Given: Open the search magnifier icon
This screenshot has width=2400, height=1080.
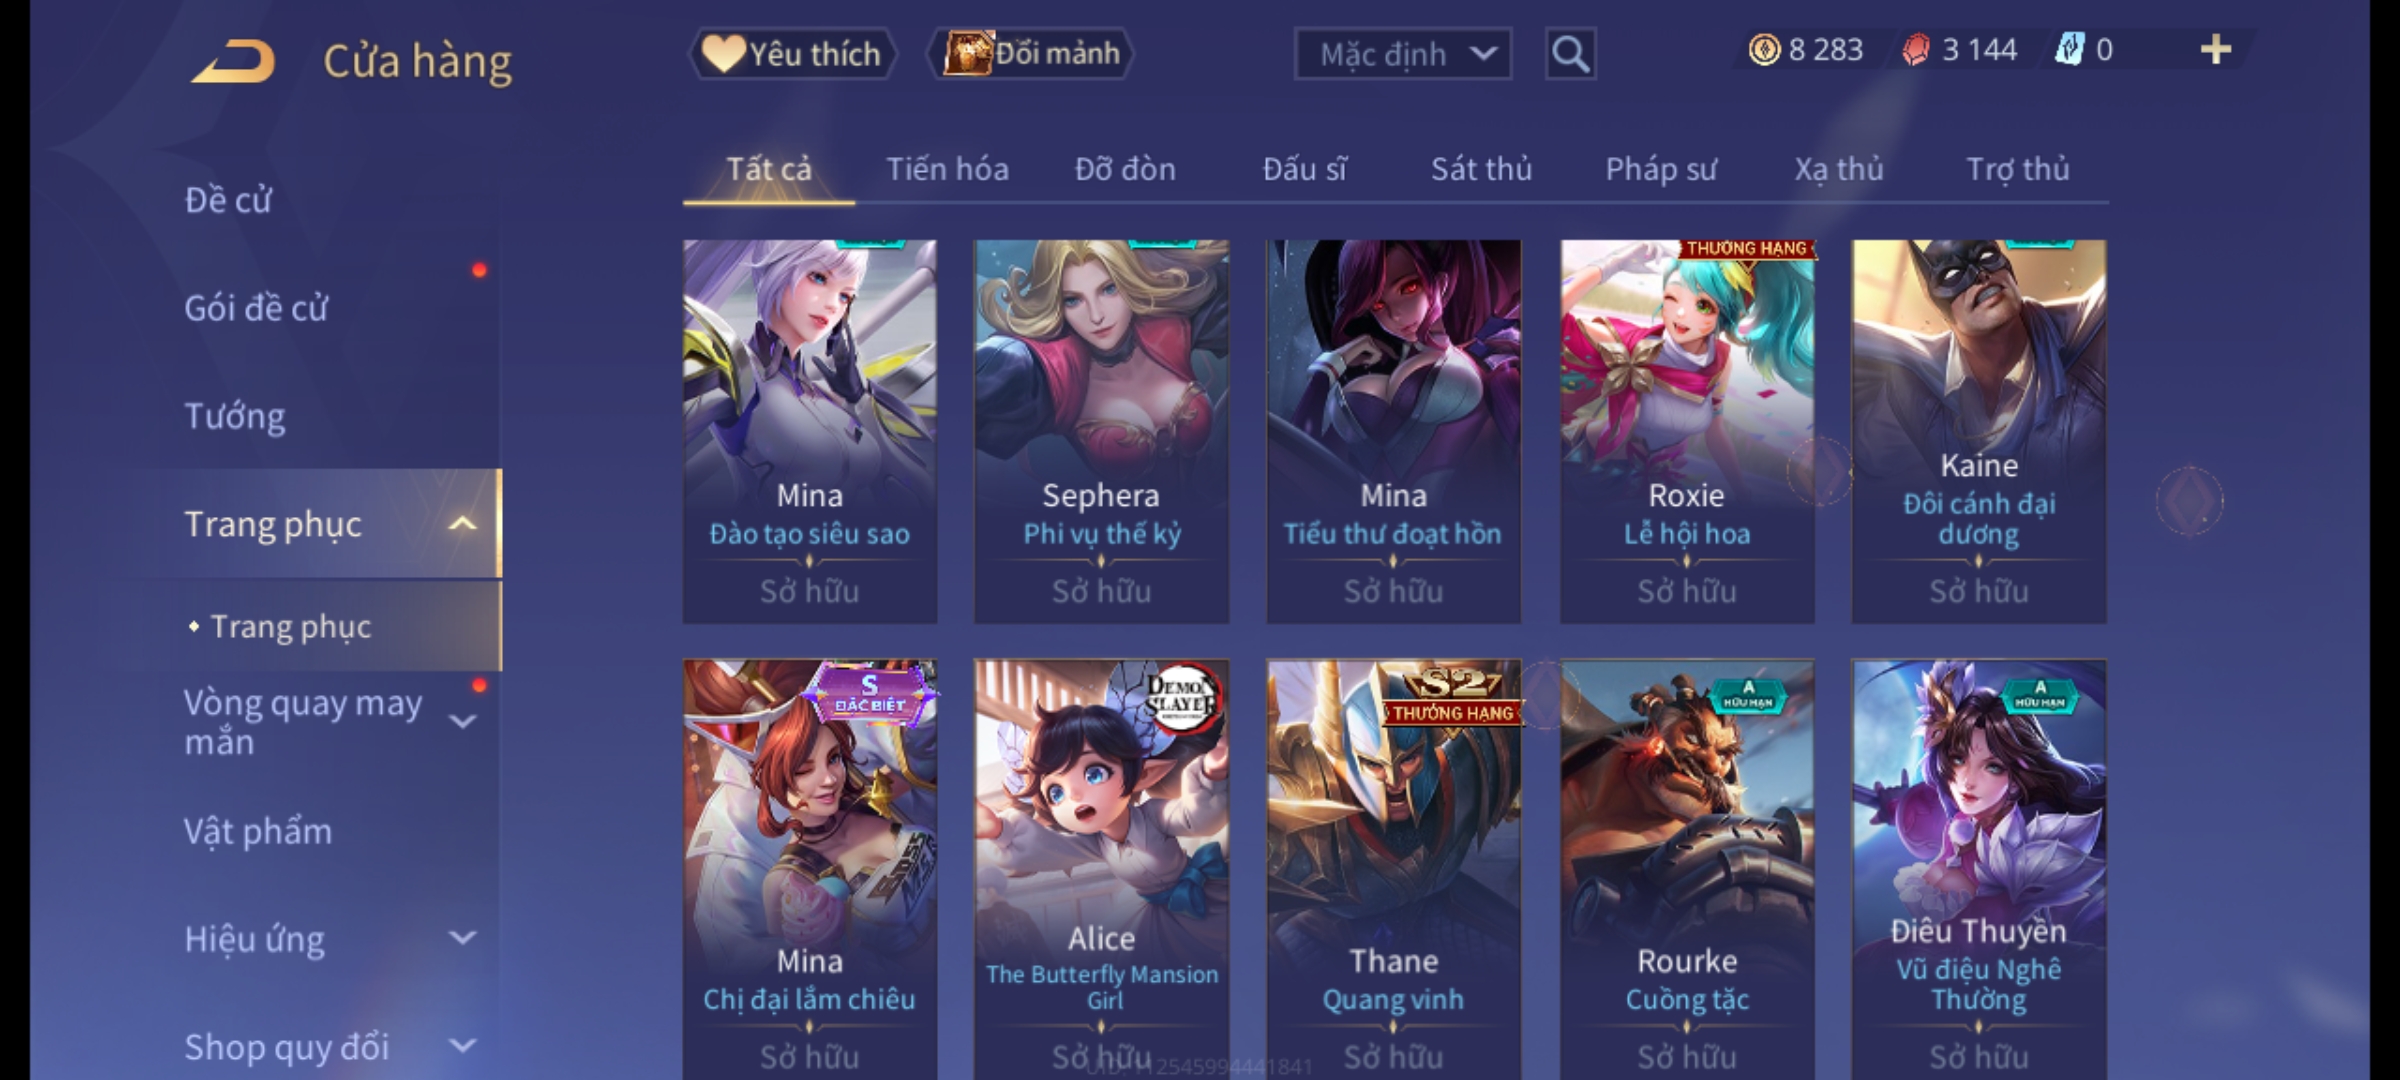Looking at the screenshot, I should 1570,54.
